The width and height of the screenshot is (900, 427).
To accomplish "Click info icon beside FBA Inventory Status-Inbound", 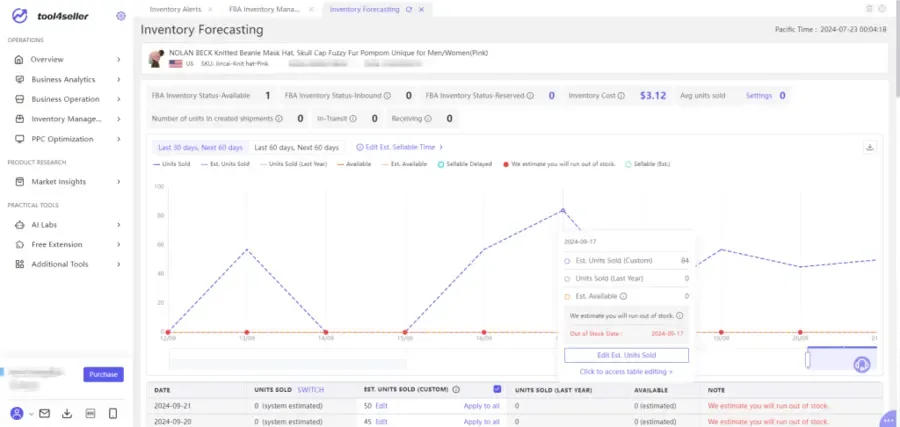I will click(387, 96).
